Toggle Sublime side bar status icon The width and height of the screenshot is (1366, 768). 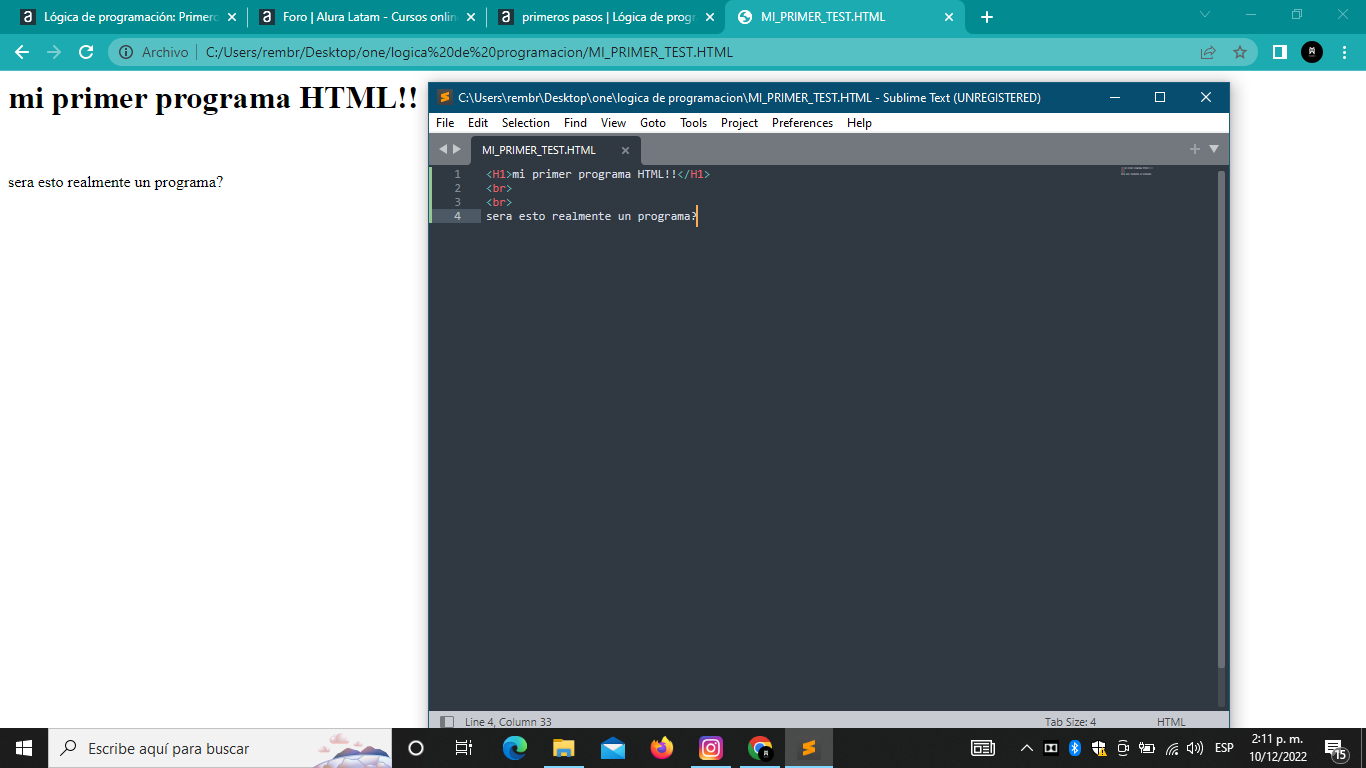coord(447,722)
